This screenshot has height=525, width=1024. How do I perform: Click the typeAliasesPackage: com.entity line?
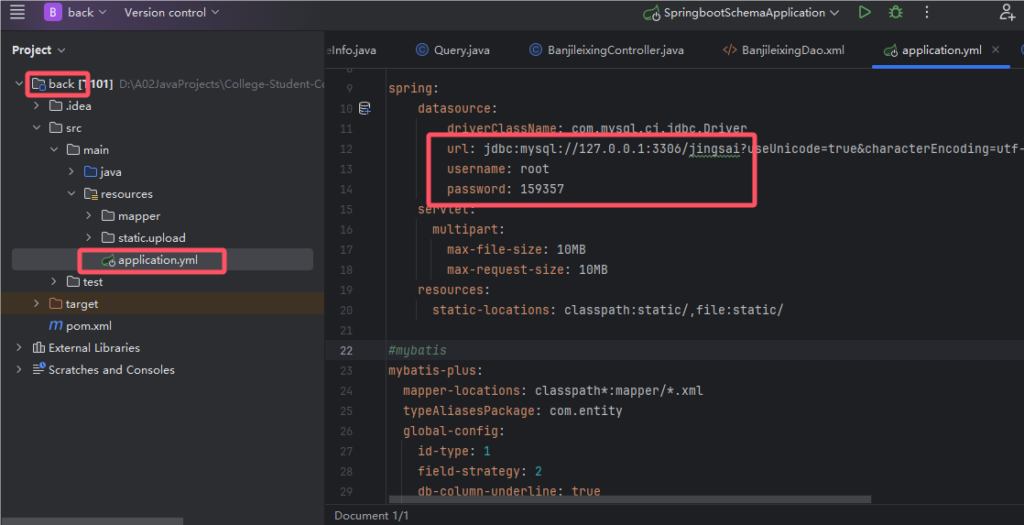[x=513, y=411]
